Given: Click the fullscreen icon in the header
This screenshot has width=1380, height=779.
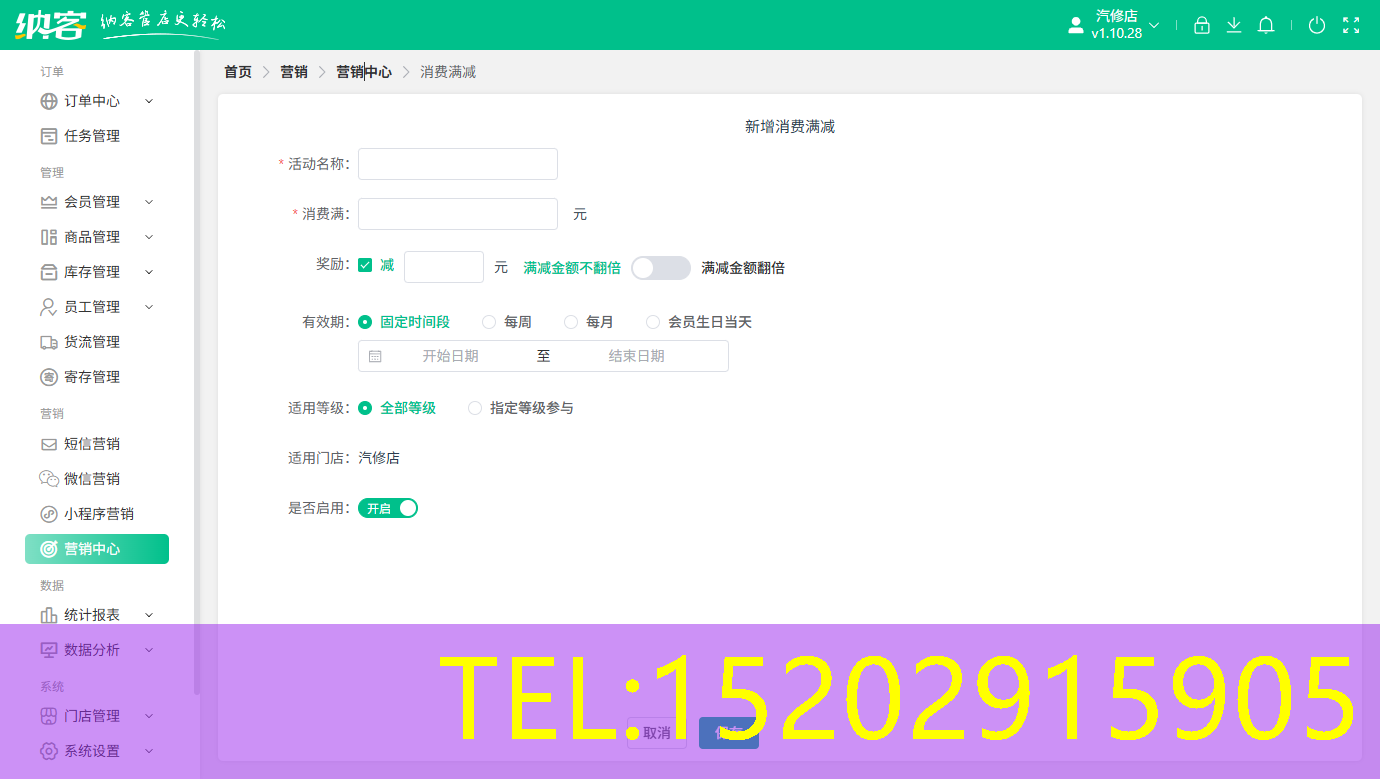Looking at the screenshot, I should (x=1352, y=25).
